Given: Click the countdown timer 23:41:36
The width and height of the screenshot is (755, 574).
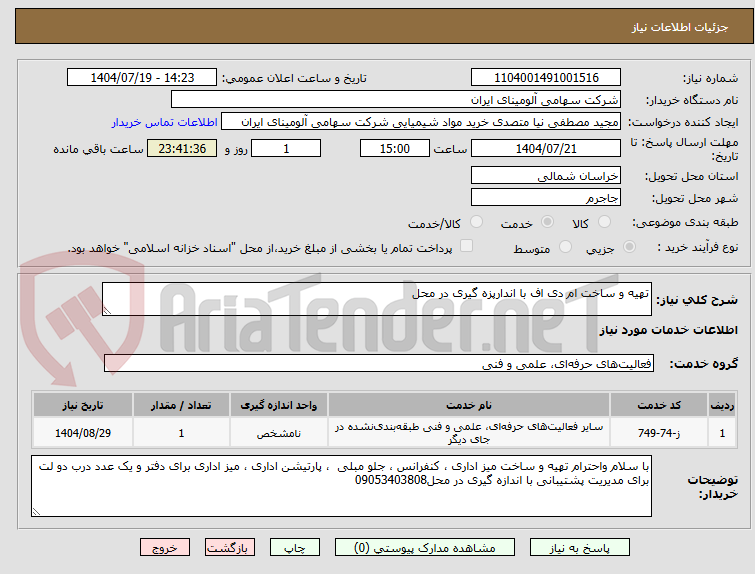Looking at the screenshot, I should 182,148.
